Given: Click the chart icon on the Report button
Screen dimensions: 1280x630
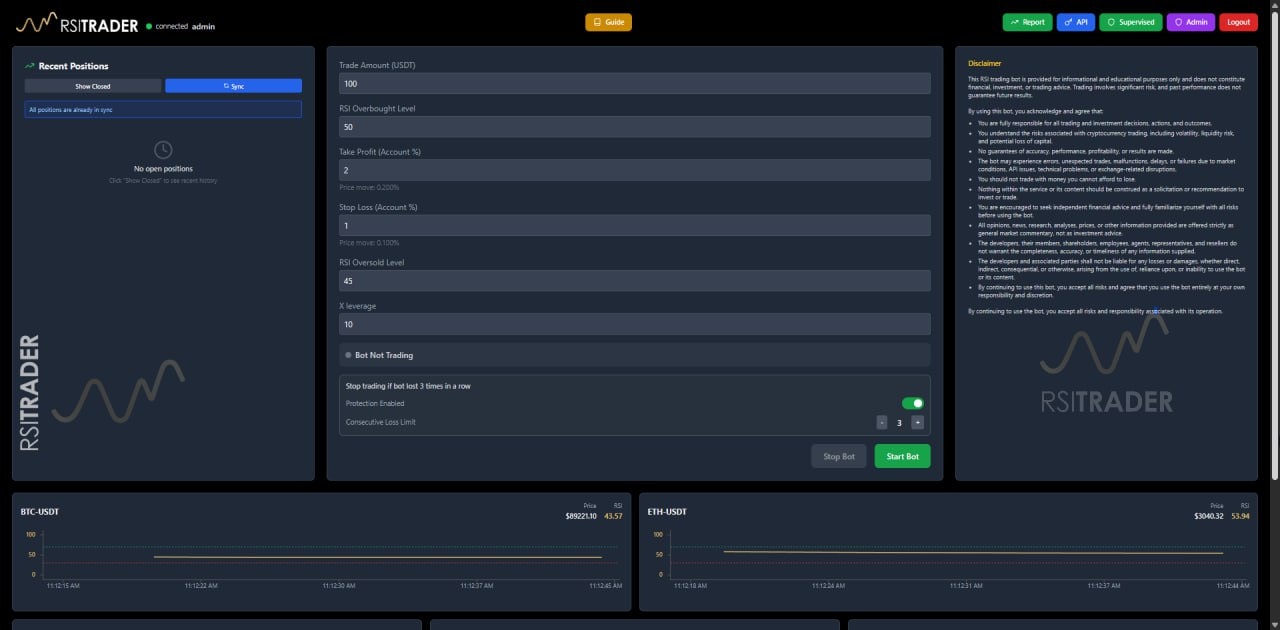Looking at the screenshot, I should coord(1014,21).
